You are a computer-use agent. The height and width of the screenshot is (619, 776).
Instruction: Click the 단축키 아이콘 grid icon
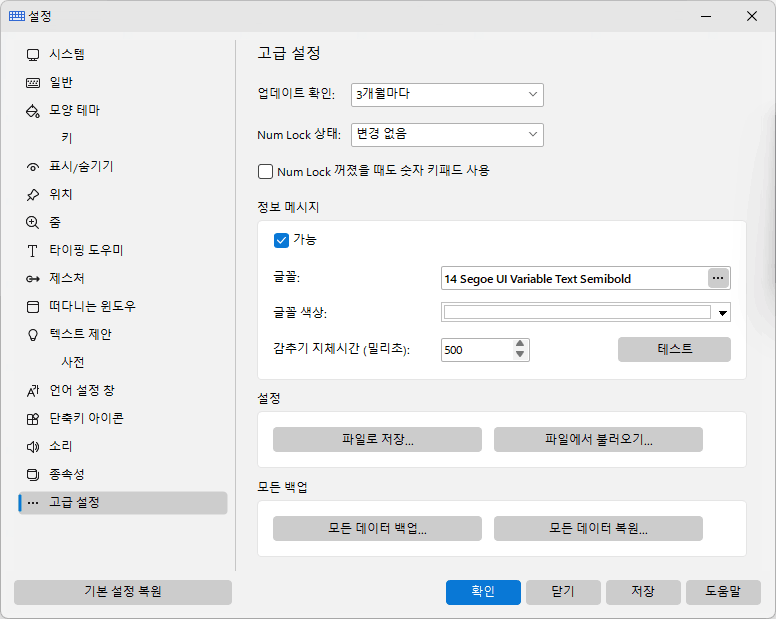33,419
